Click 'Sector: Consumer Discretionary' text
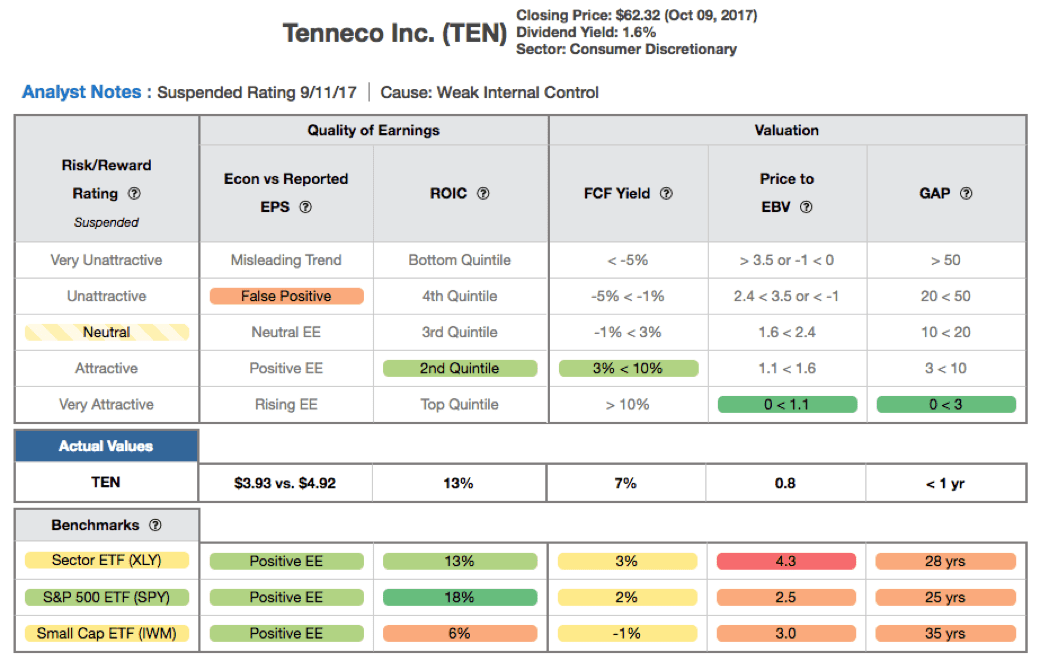This screenshot has width=1040, height=661. 627,49
